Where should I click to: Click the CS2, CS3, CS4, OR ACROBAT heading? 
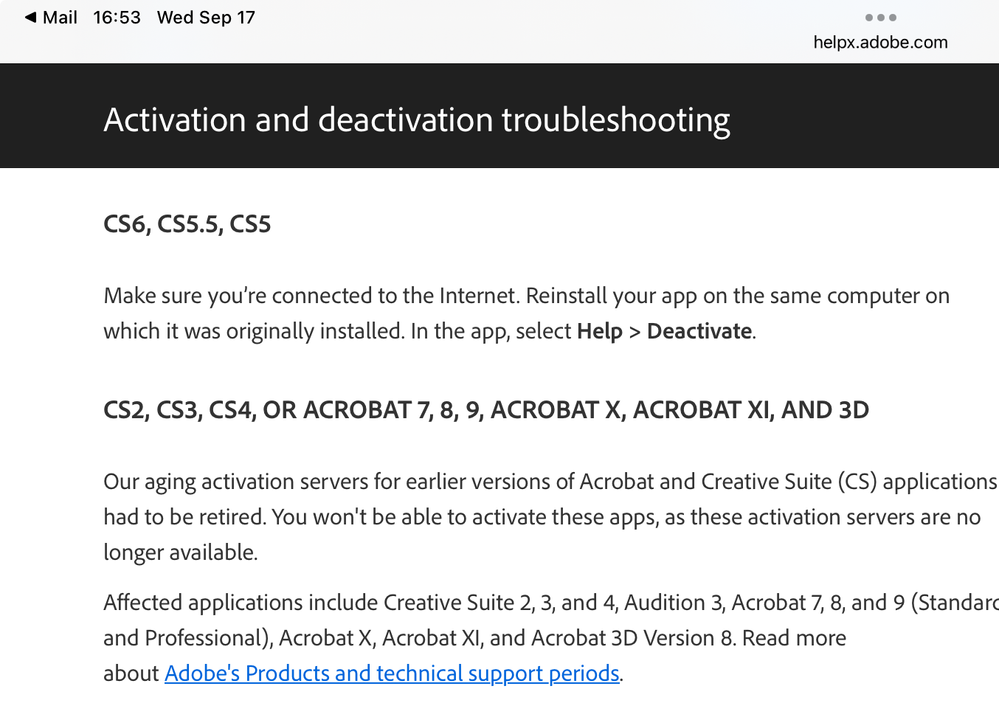[x=486, y=410]
